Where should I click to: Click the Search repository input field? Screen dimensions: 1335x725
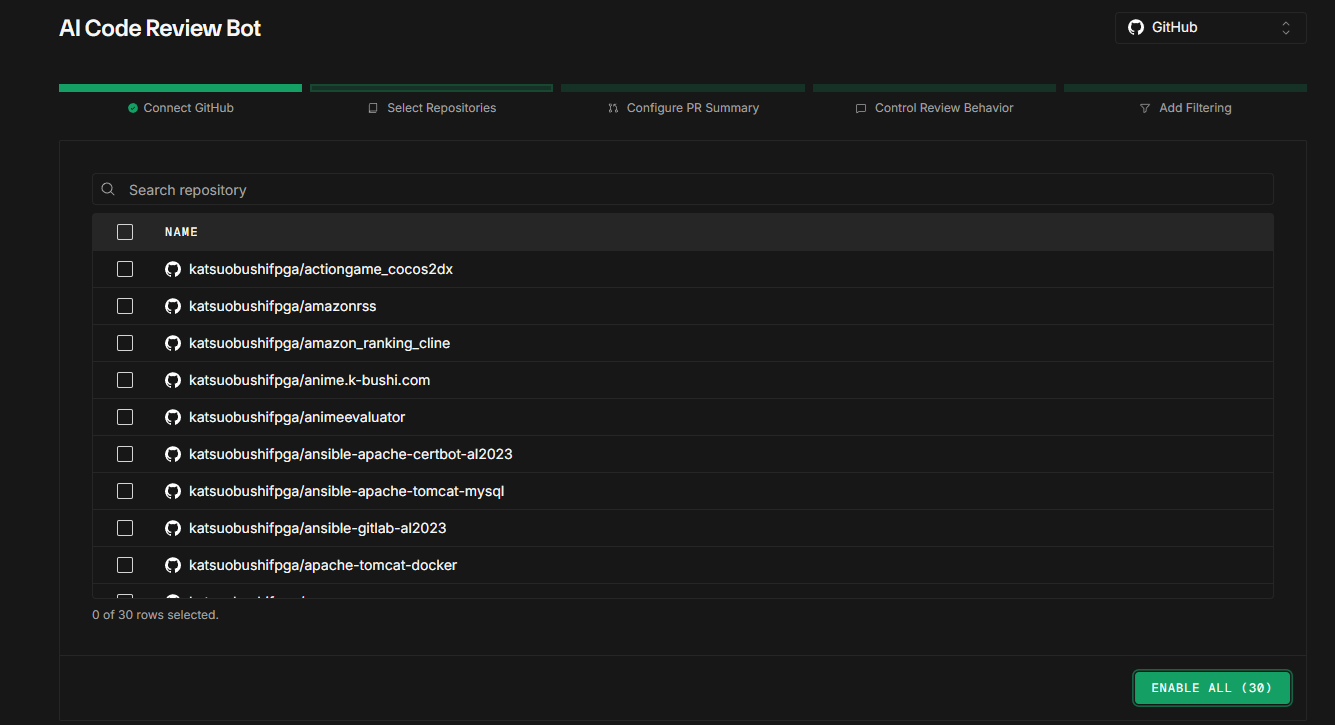pyautogui.click(x=683, y=189)
